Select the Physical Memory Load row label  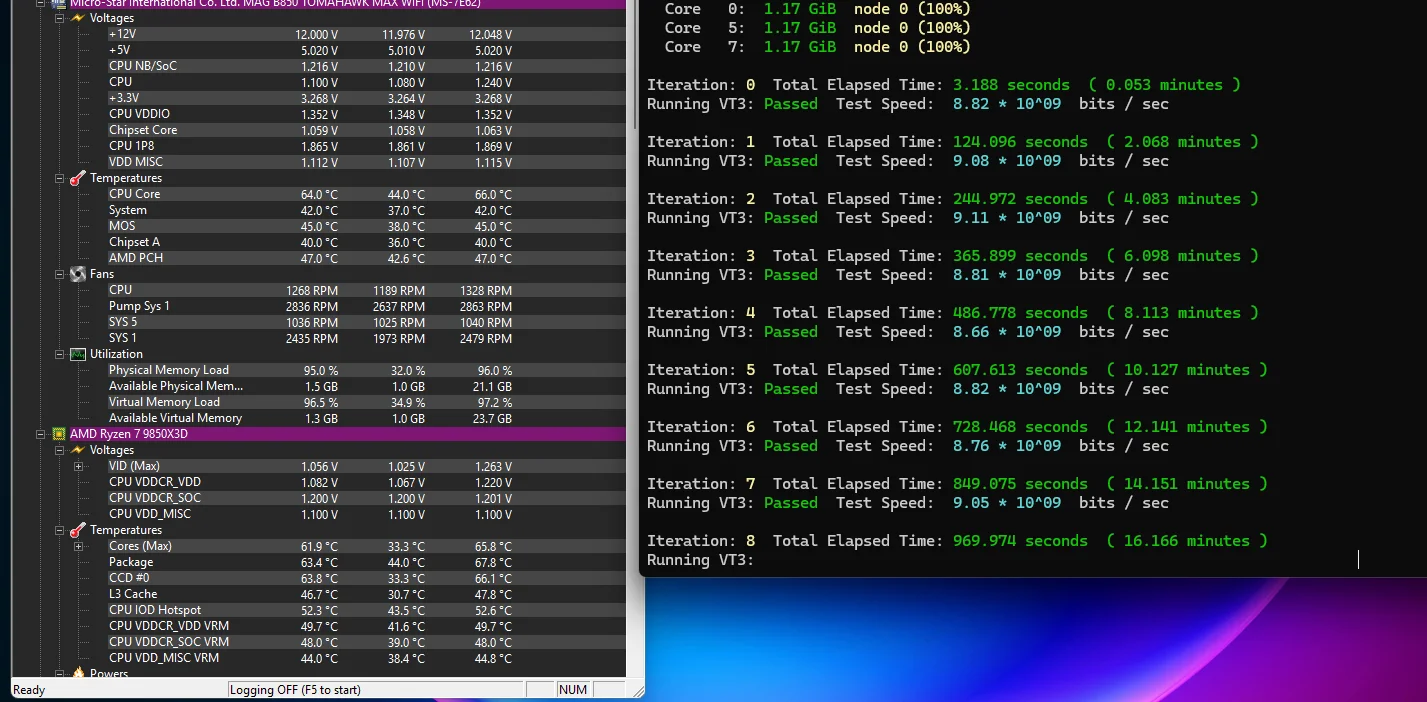[169, 370]
